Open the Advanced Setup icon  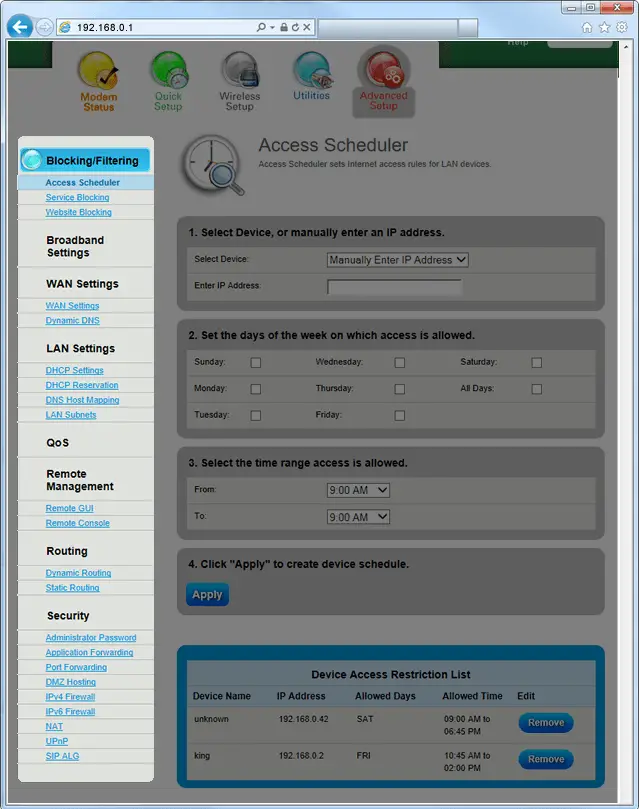[384, 80]
